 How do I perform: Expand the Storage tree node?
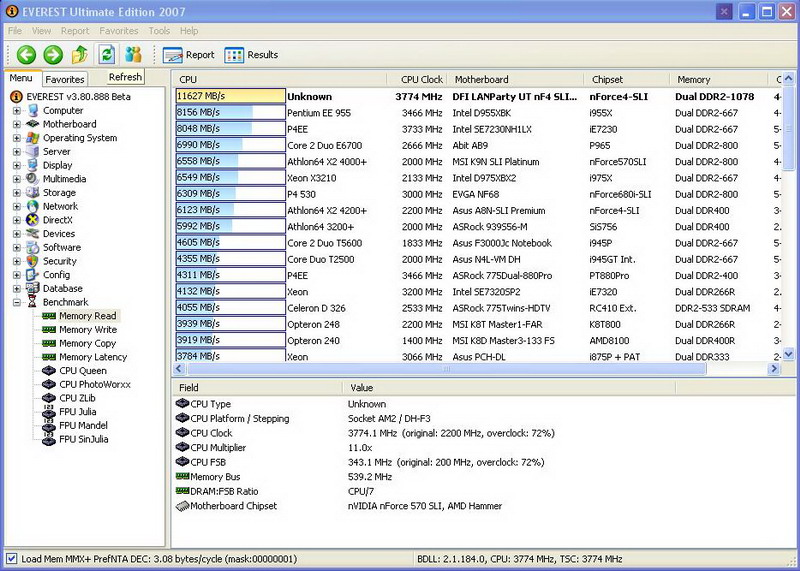tap(17, 192)
